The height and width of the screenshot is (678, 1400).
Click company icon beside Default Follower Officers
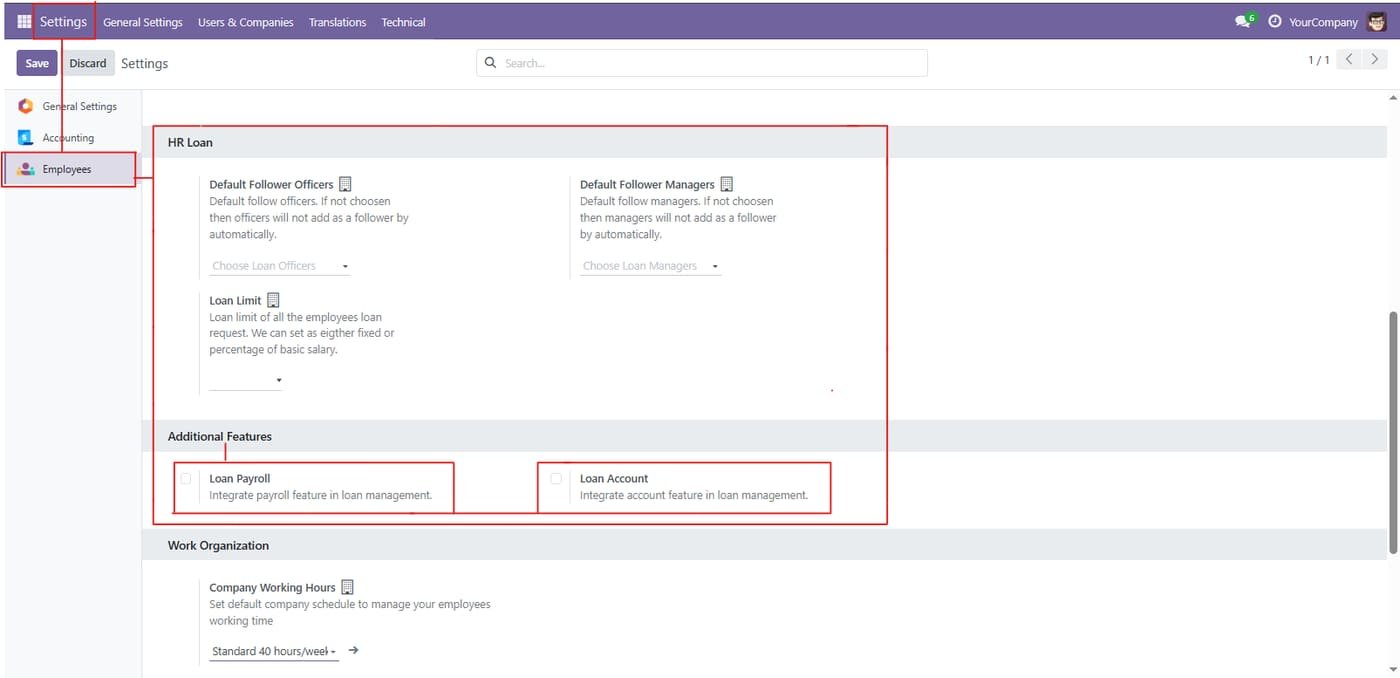[x=345, y=184]
